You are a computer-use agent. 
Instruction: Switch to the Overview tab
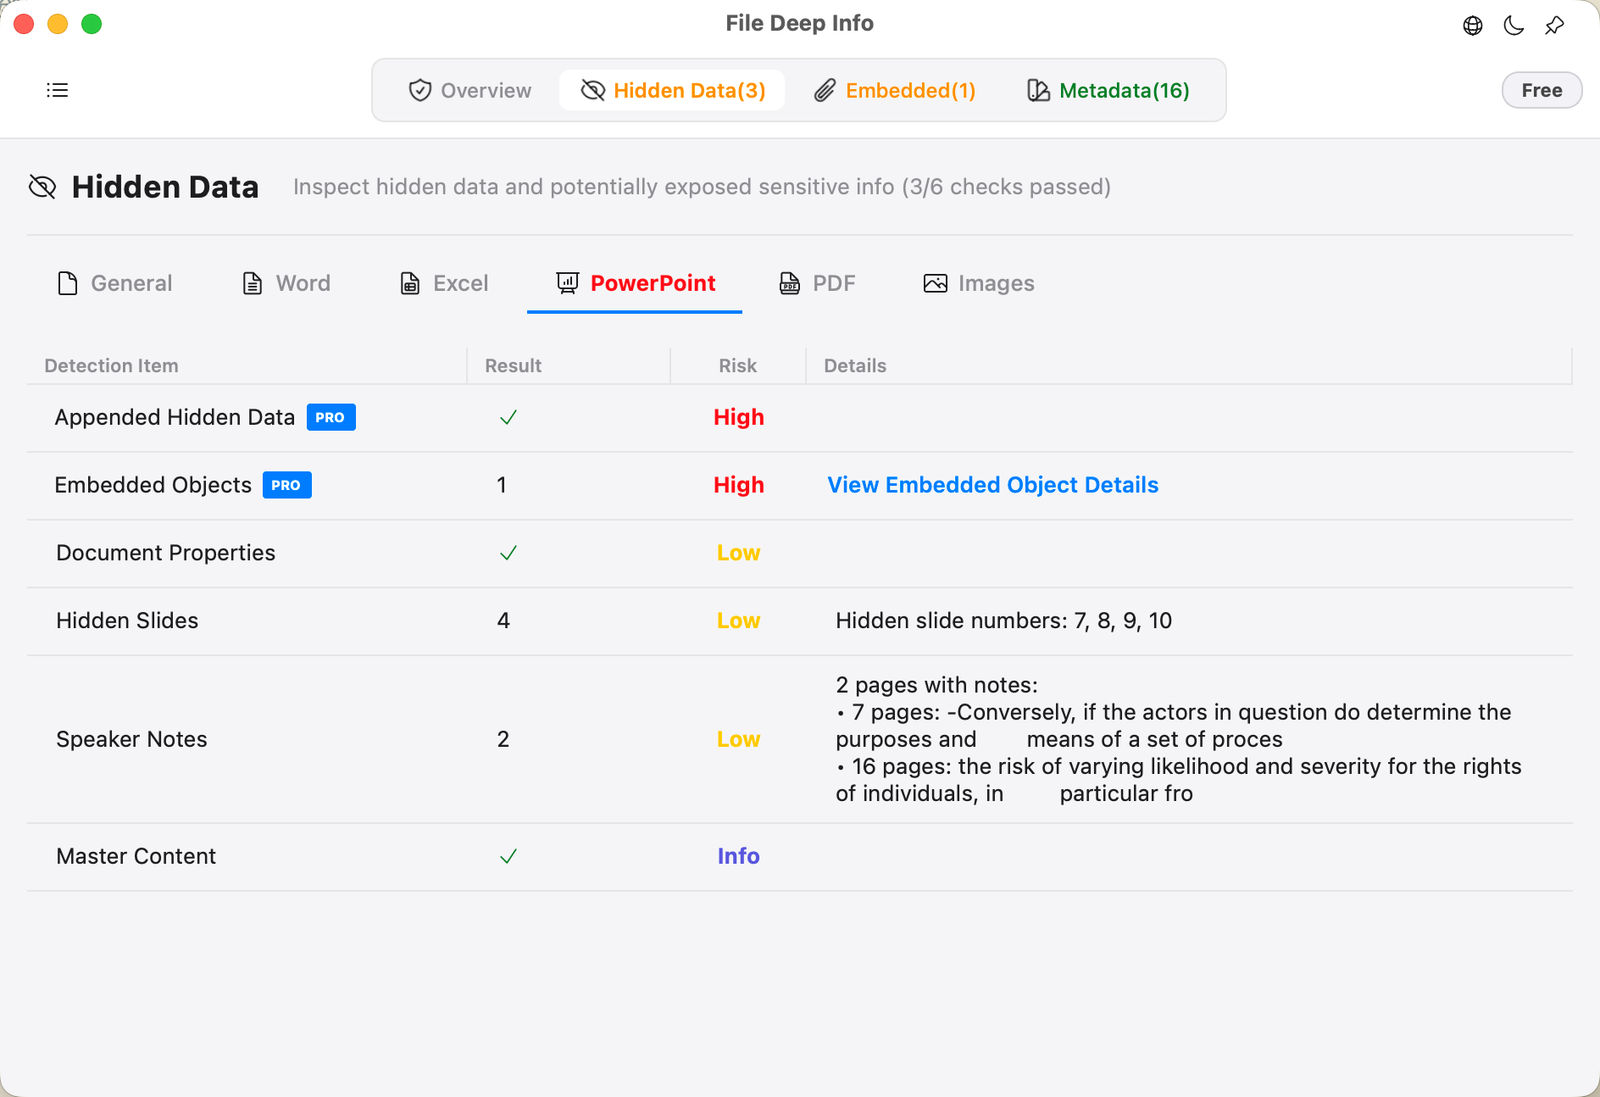tap(470, 90)
